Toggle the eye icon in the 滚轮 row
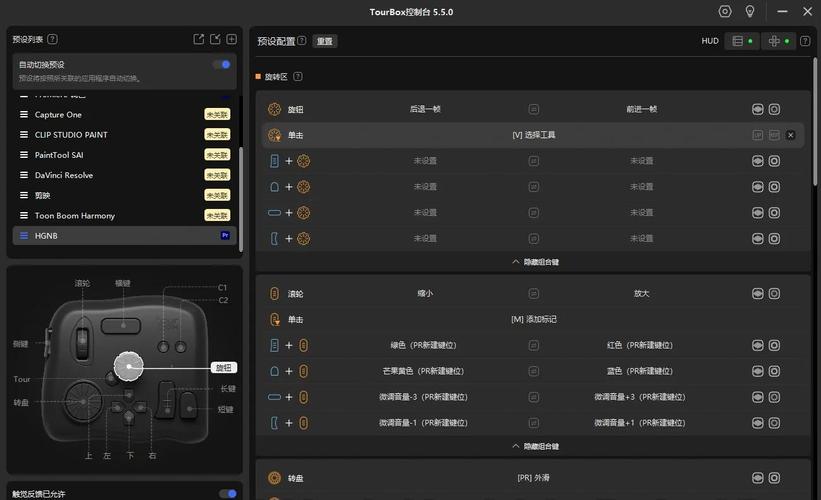 tap(758, 294)
